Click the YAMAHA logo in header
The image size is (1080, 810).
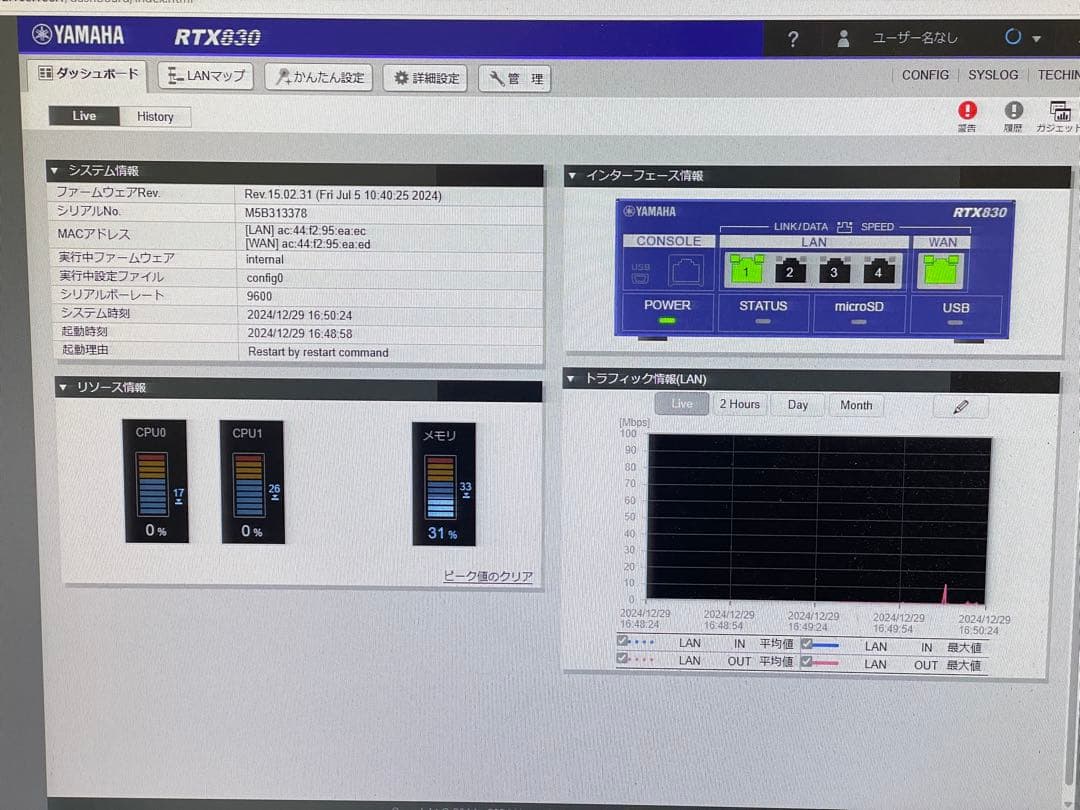coord(78,34)
